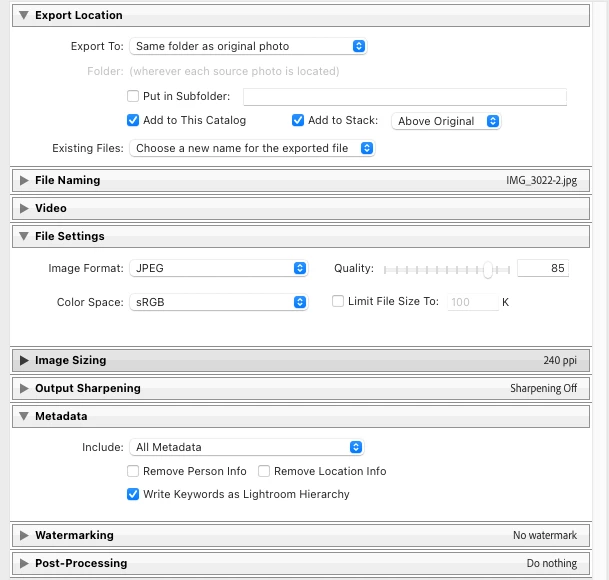Screen dimensions: 609x580
Task: Collapse the Export Location section
Action: (x=24, y=15)
